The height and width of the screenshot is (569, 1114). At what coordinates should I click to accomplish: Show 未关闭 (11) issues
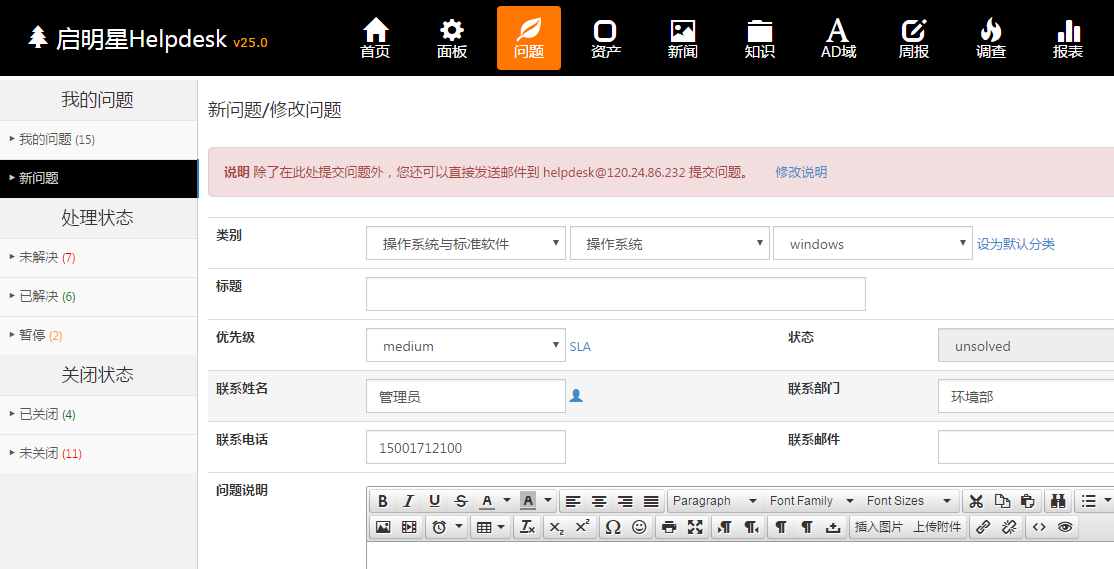click(99, 453)
